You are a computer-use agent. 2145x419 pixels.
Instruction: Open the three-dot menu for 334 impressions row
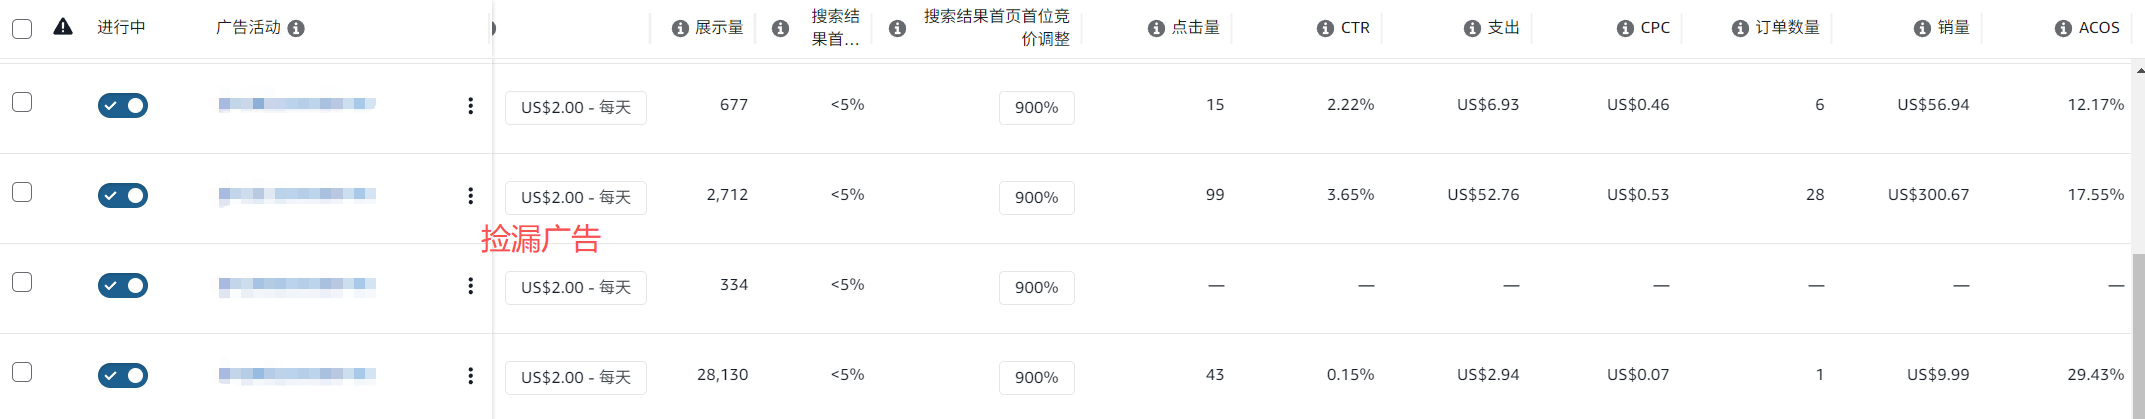point(470,286)
